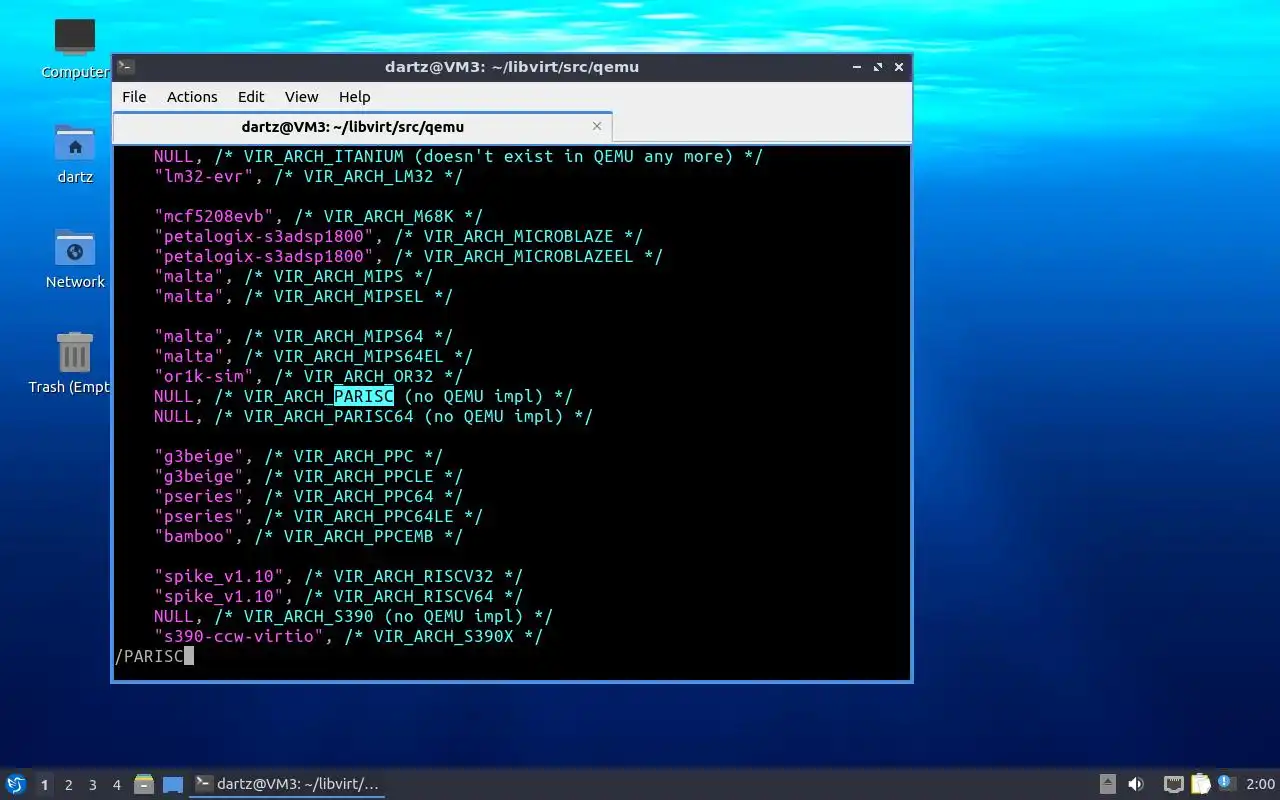Open the Computer desktop icon

(75, 48)
